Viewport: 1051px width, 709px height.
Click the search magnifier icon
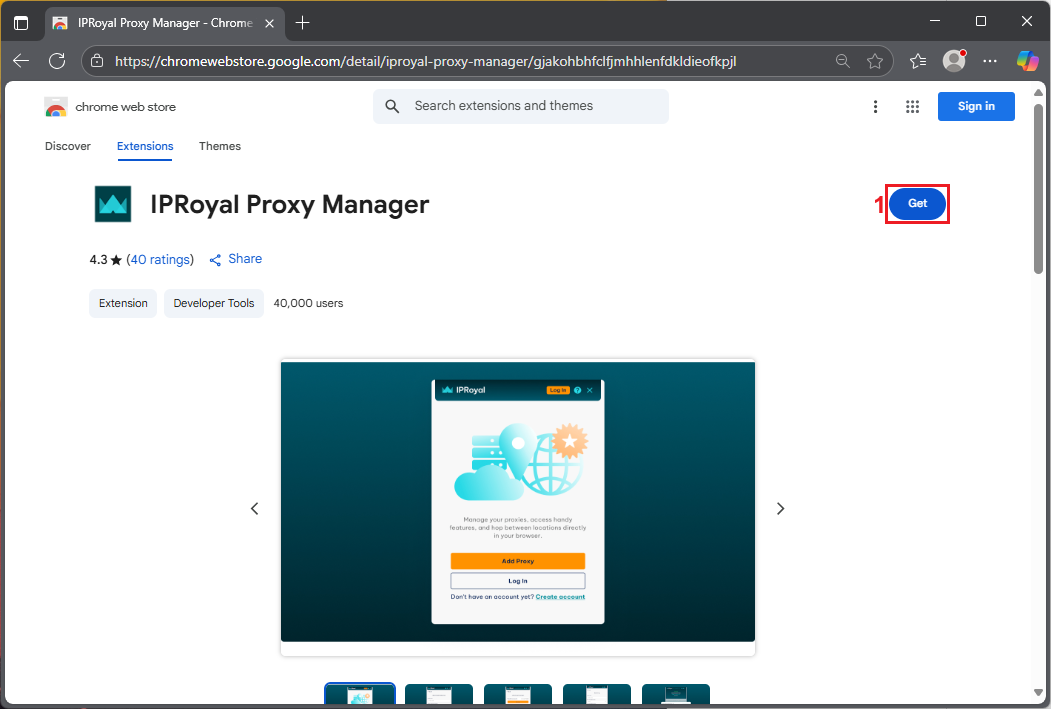pyautogui.click(x=393, y=106)
